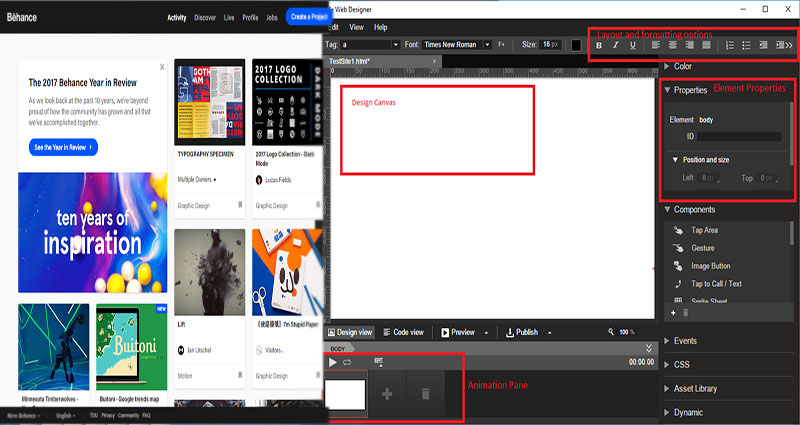Expand the Events panel

(x=686, y=341)
